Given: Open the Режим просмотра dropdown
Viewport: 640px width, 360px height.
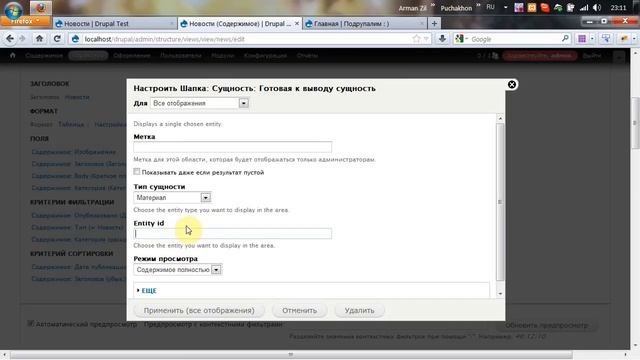Looking at the screenshot, I should [178, 270].
